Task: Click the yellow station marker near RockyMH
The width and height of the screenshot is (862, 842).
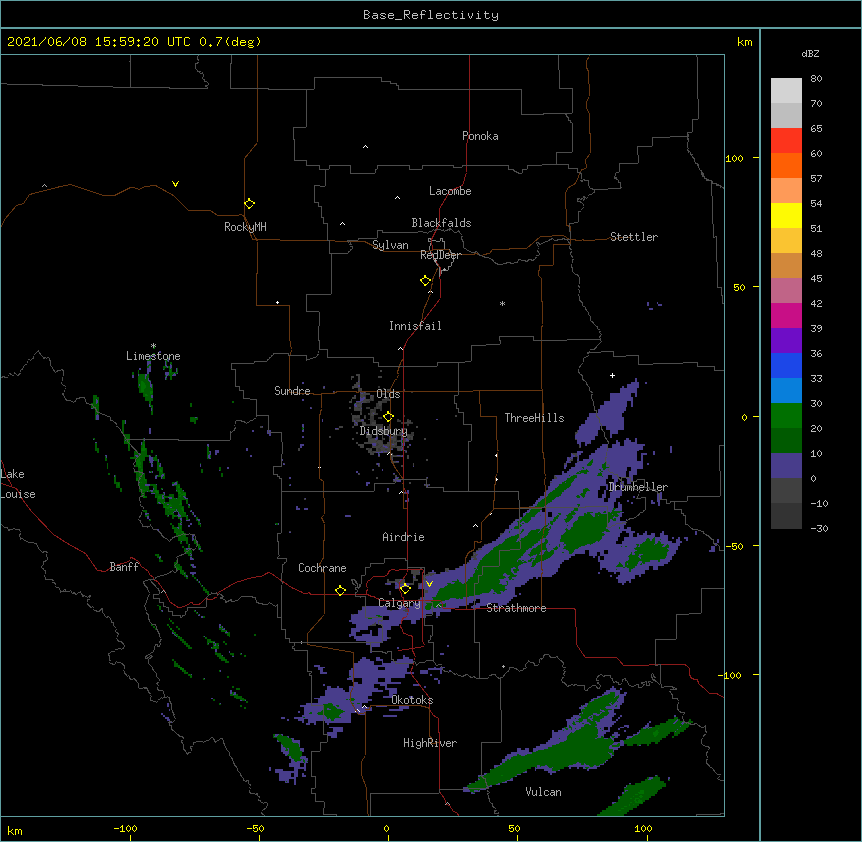Action: point(249,204)
